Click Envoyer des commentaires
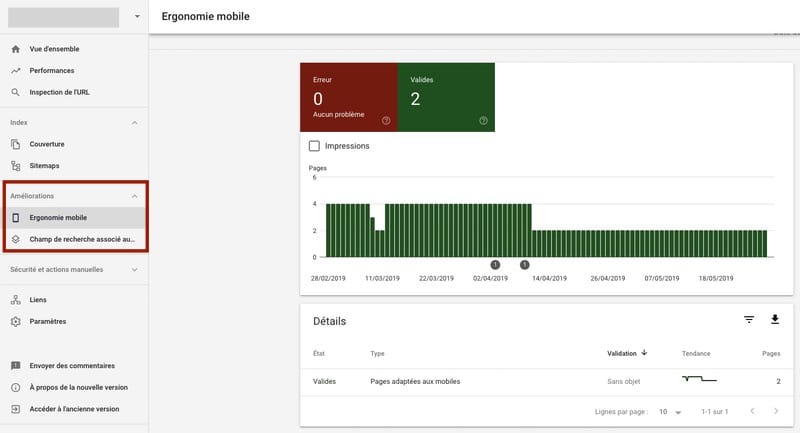The image size is (800, 433). (72, 365)
